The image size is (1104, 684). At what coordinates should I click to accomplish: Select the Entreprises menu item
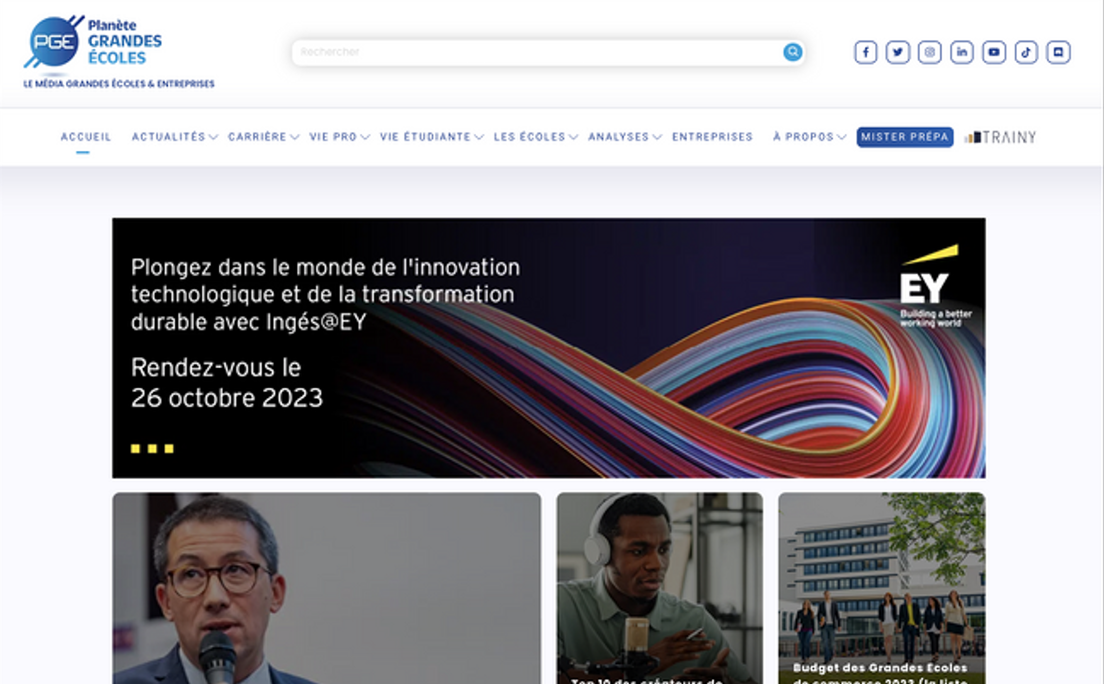[713, 137]
